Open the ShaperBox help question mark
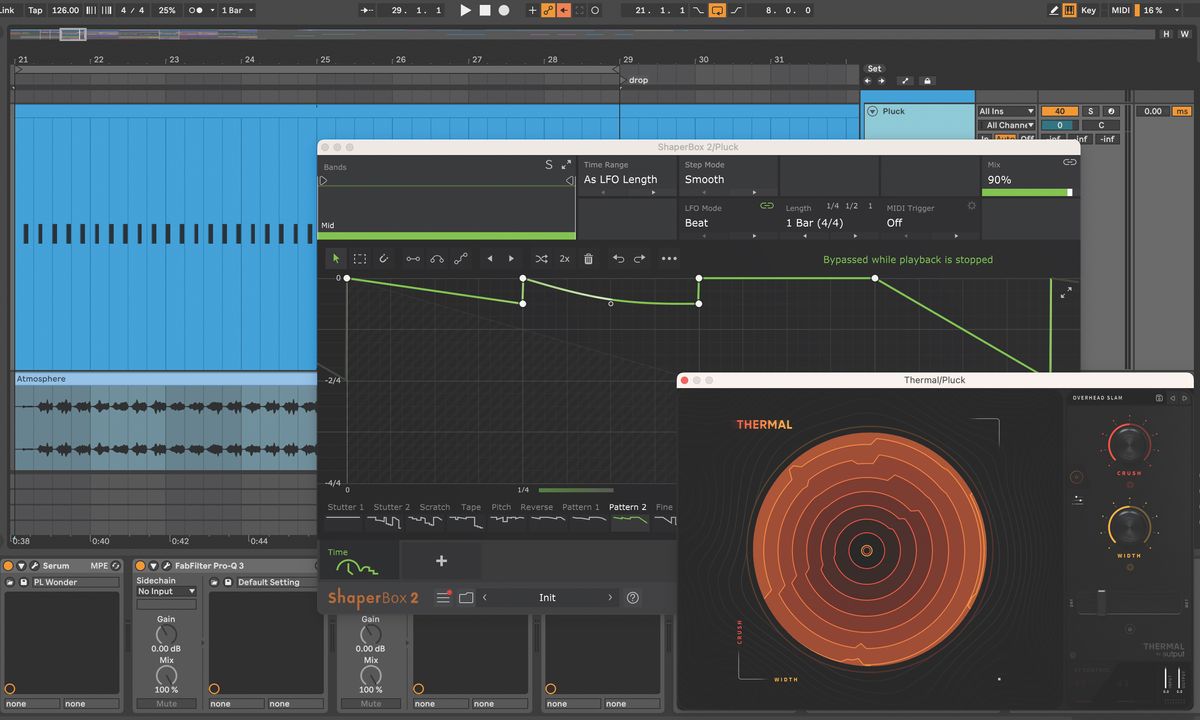Image resolution: width=1200 pixels, height=720 pixels. [x=633, y=598]
